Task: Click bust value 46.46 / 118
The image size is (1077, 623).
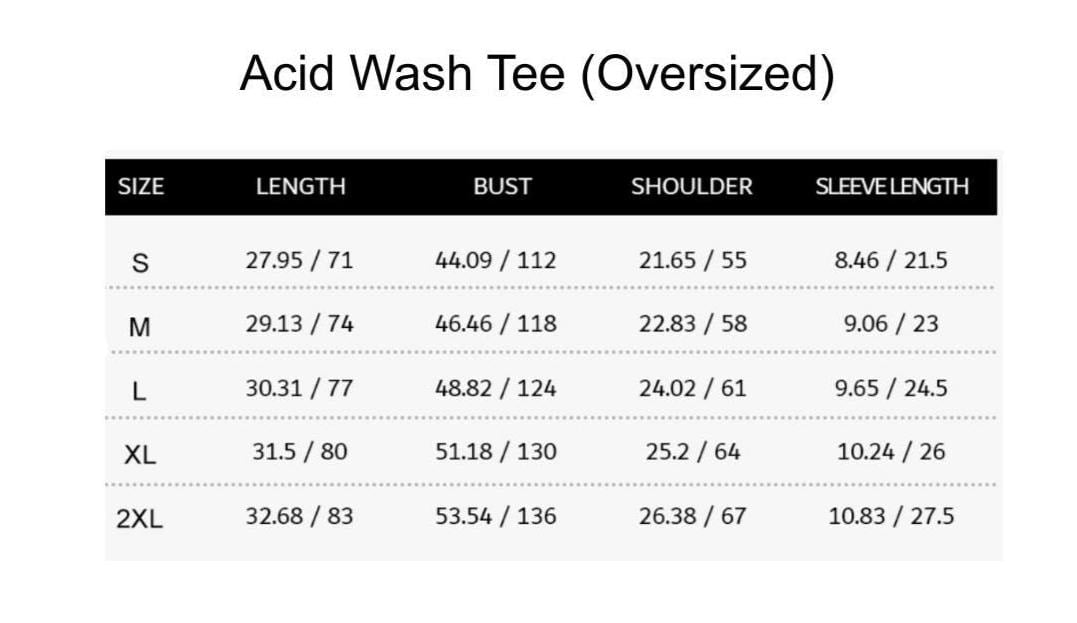Action: tap(496, 324)
